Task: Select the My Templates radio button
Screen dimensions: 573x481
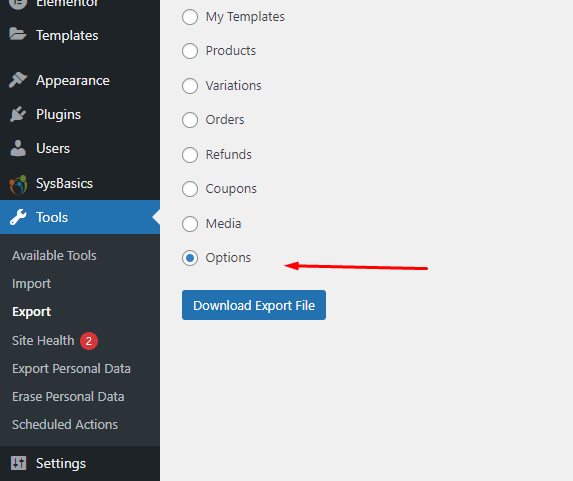Action: [x=190, y=17]
